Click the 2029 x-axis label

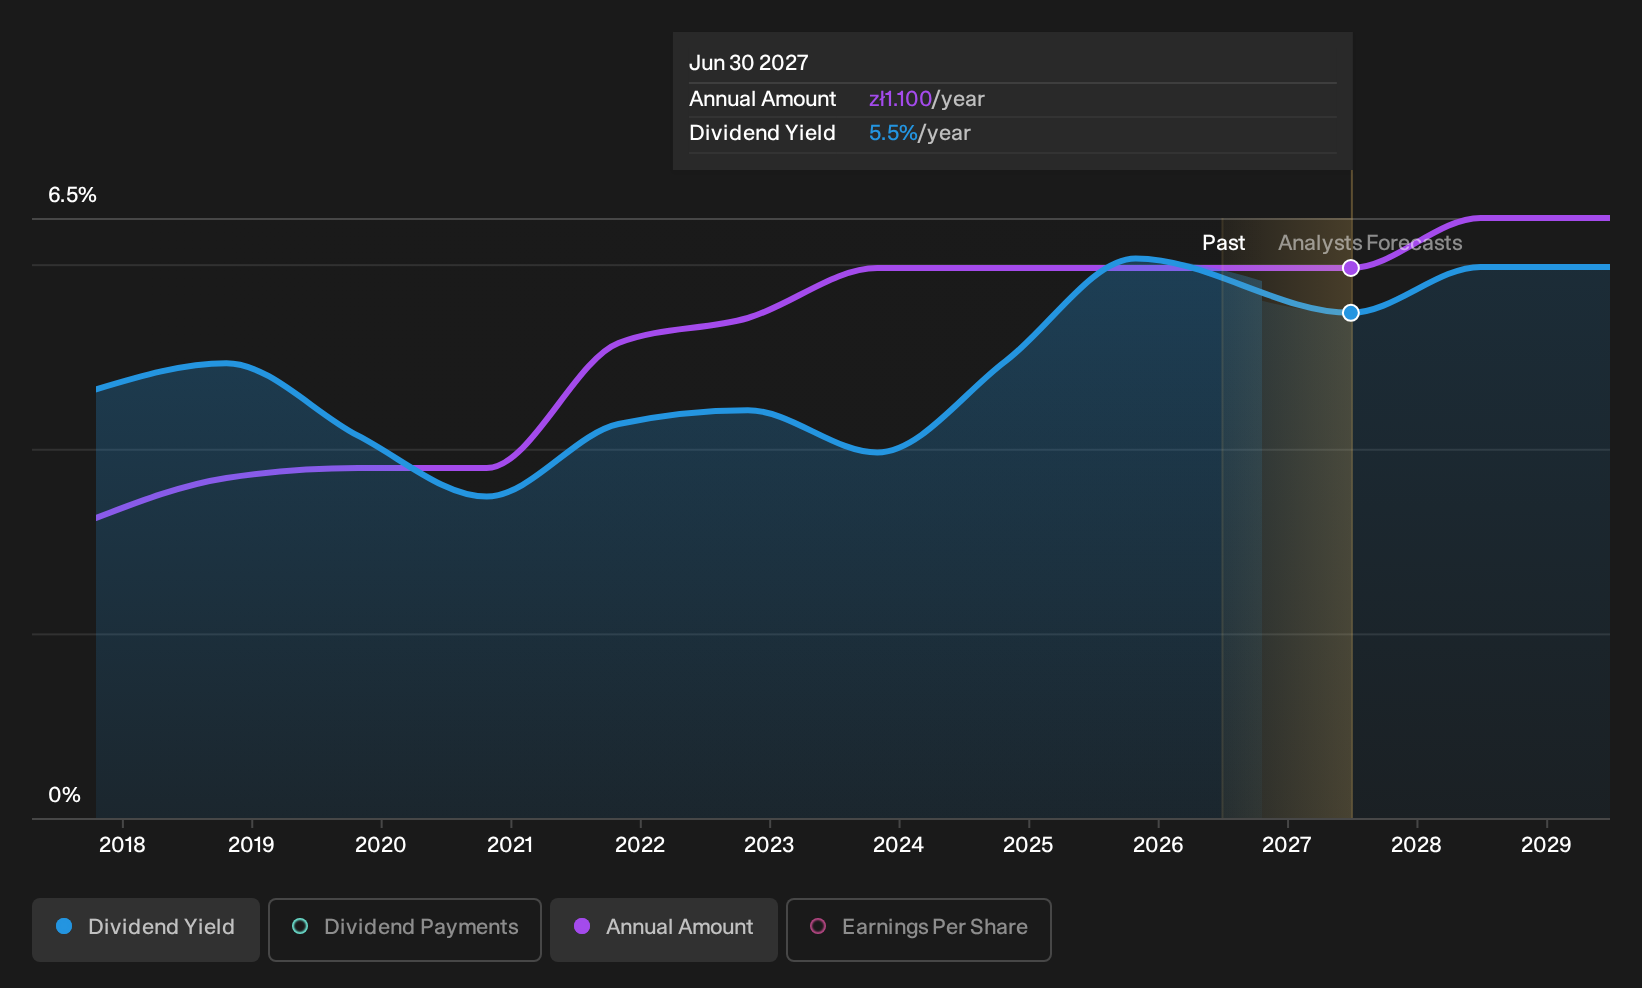(x=1546, y=845)
